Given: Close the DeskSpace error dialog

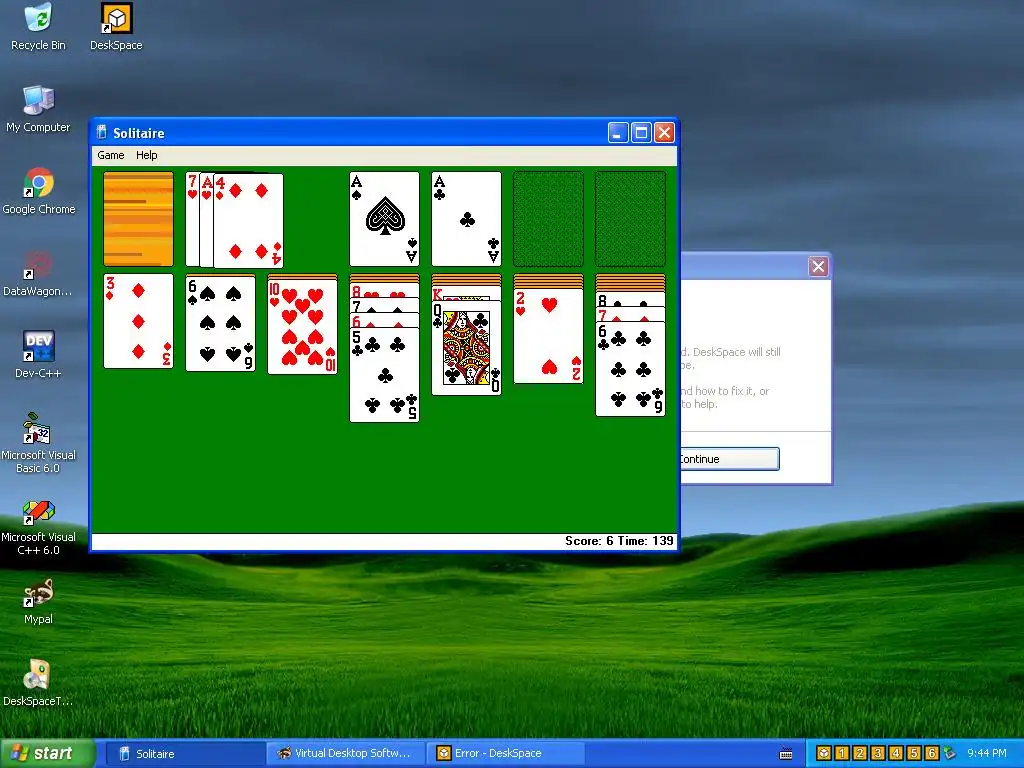Looking at the screenshot, I should (818, 266).
